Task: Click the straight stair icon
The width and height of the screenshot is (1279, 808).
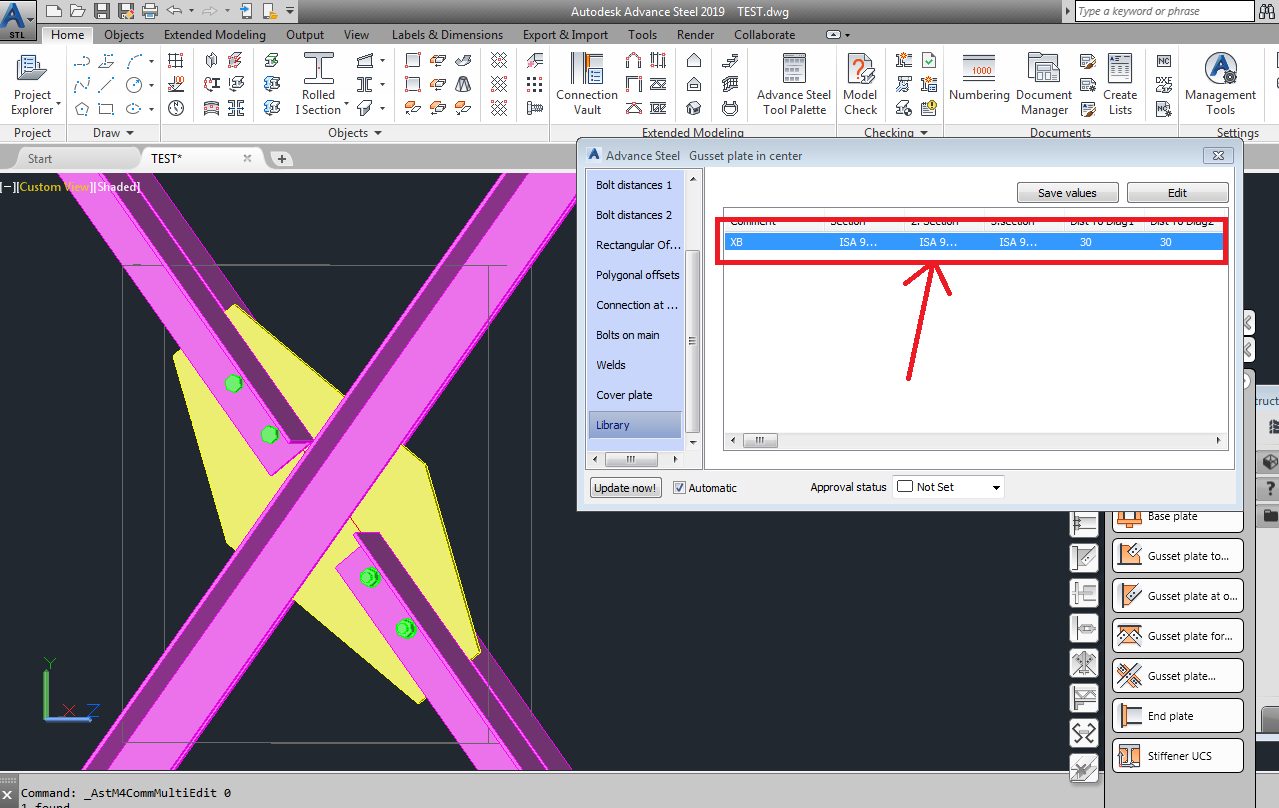Action: [731, 61]
